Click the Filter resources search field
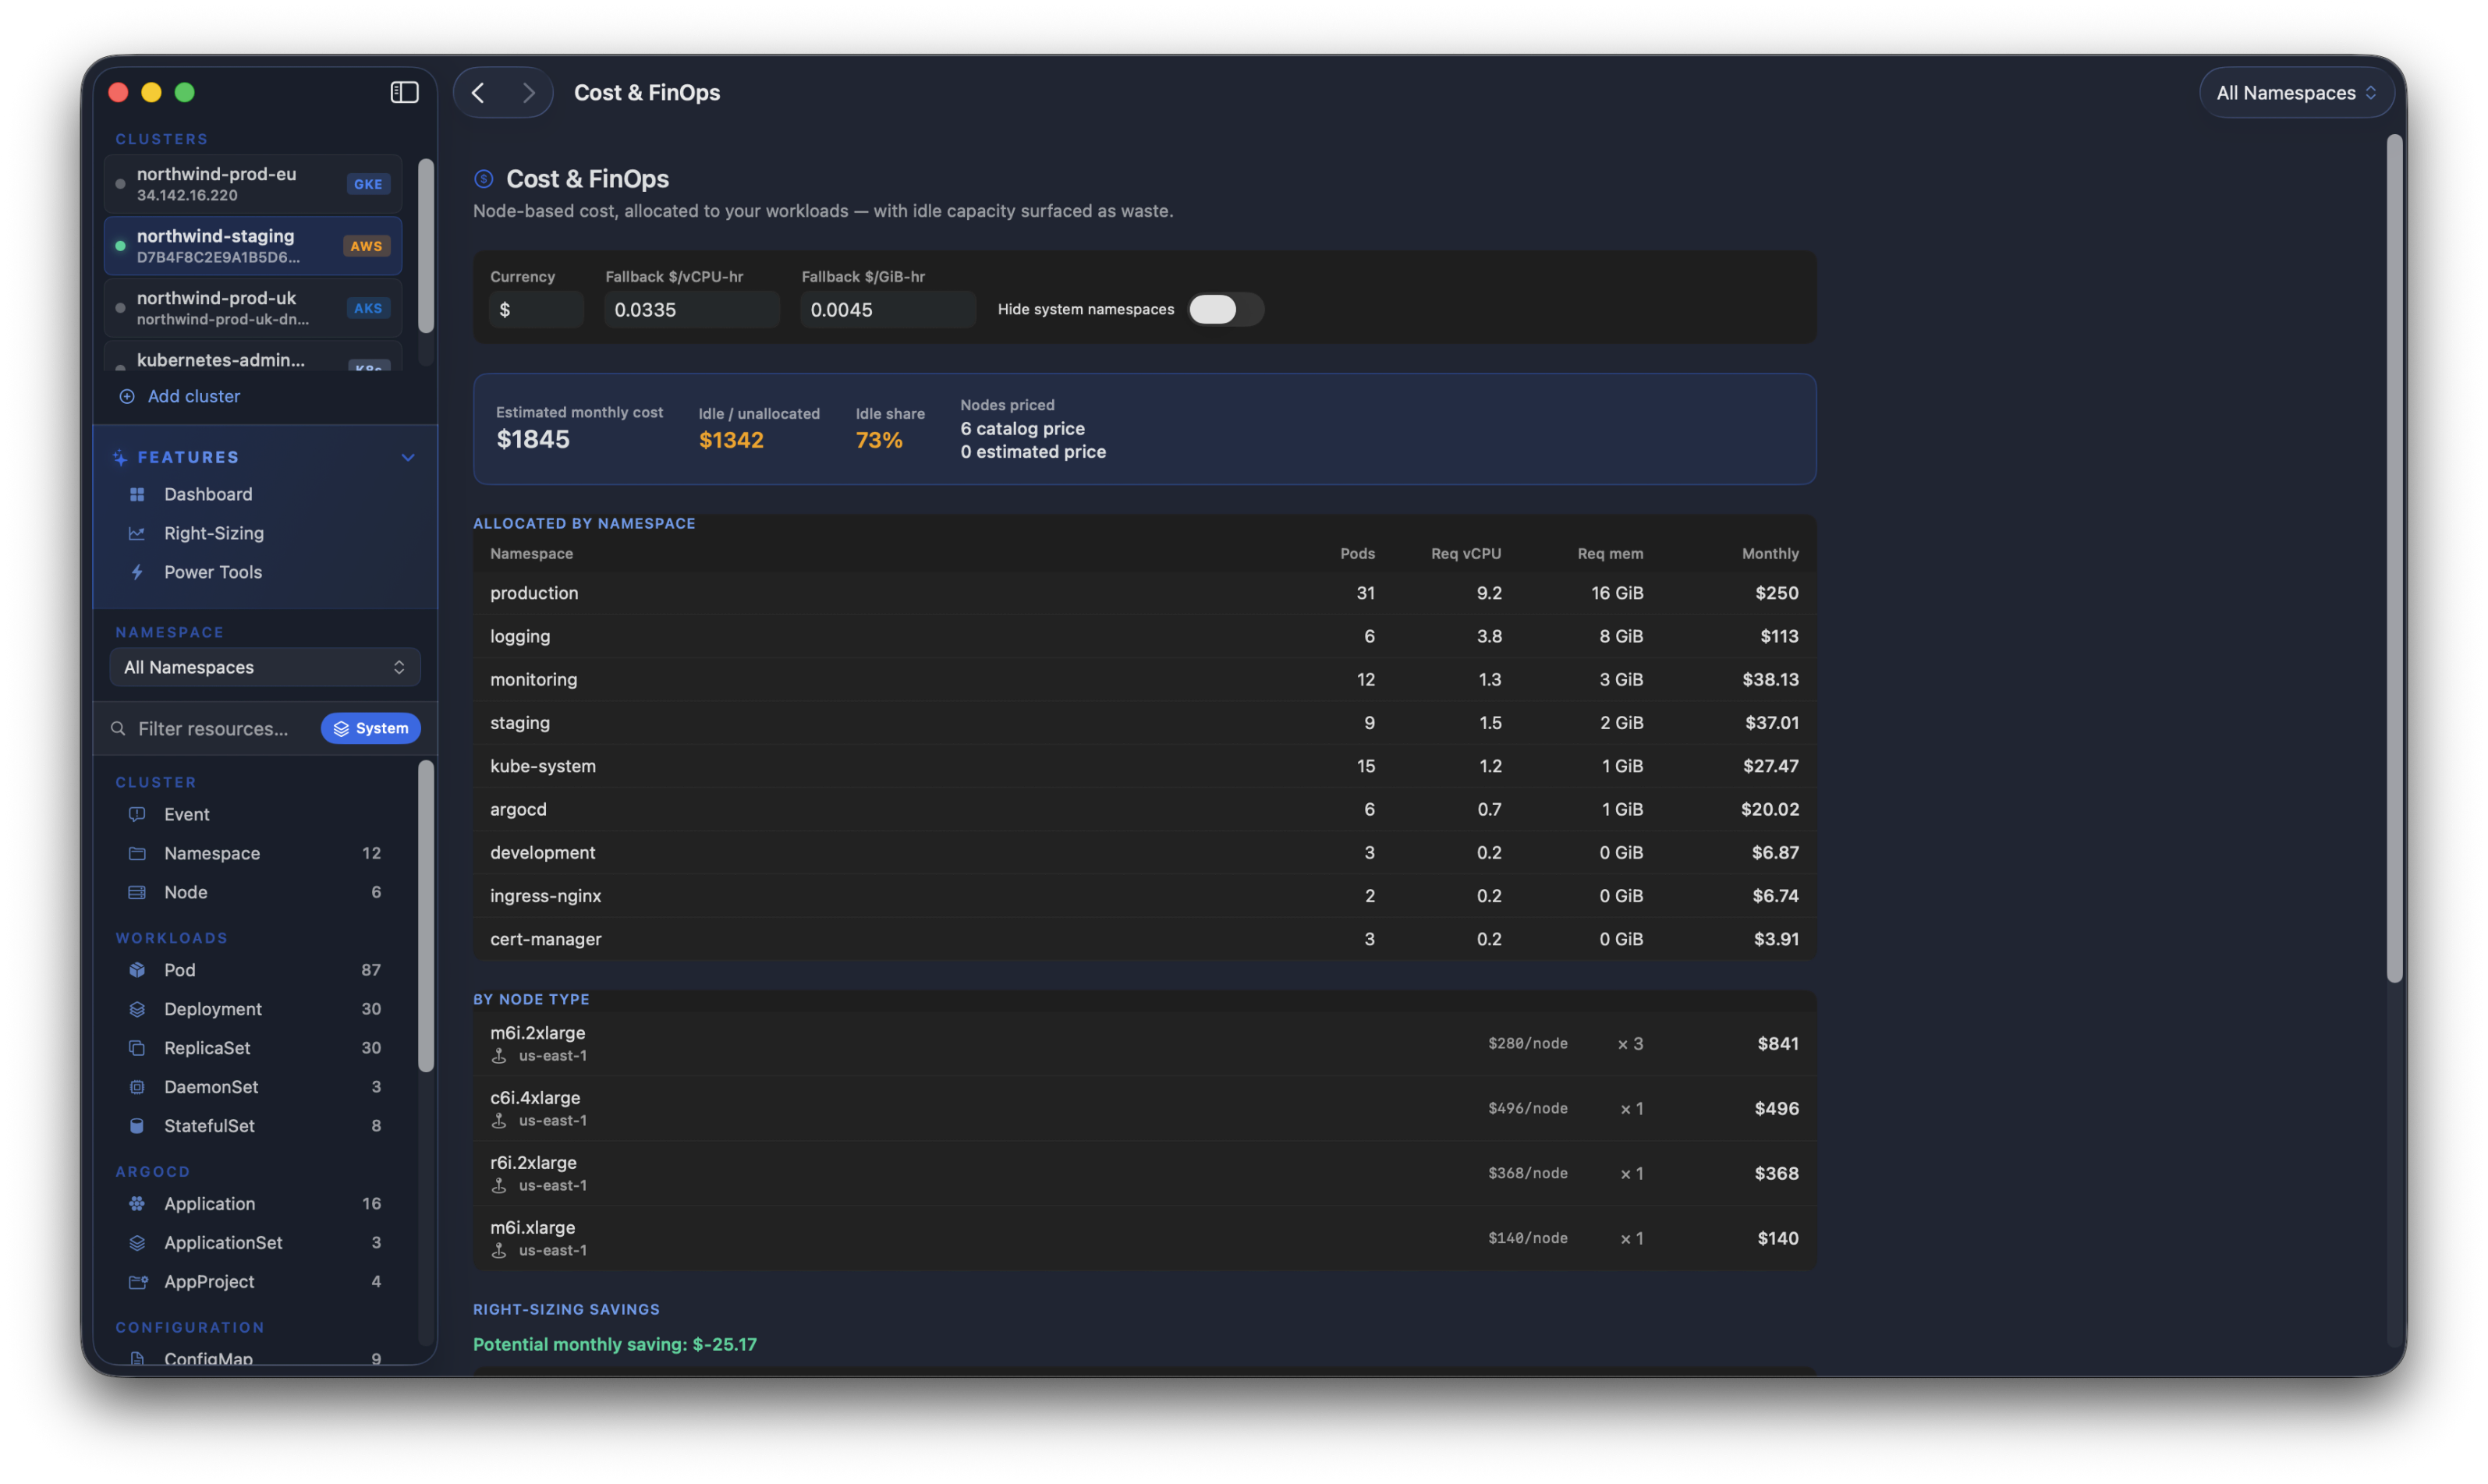 pyautogui.click(x=213, y=728)
